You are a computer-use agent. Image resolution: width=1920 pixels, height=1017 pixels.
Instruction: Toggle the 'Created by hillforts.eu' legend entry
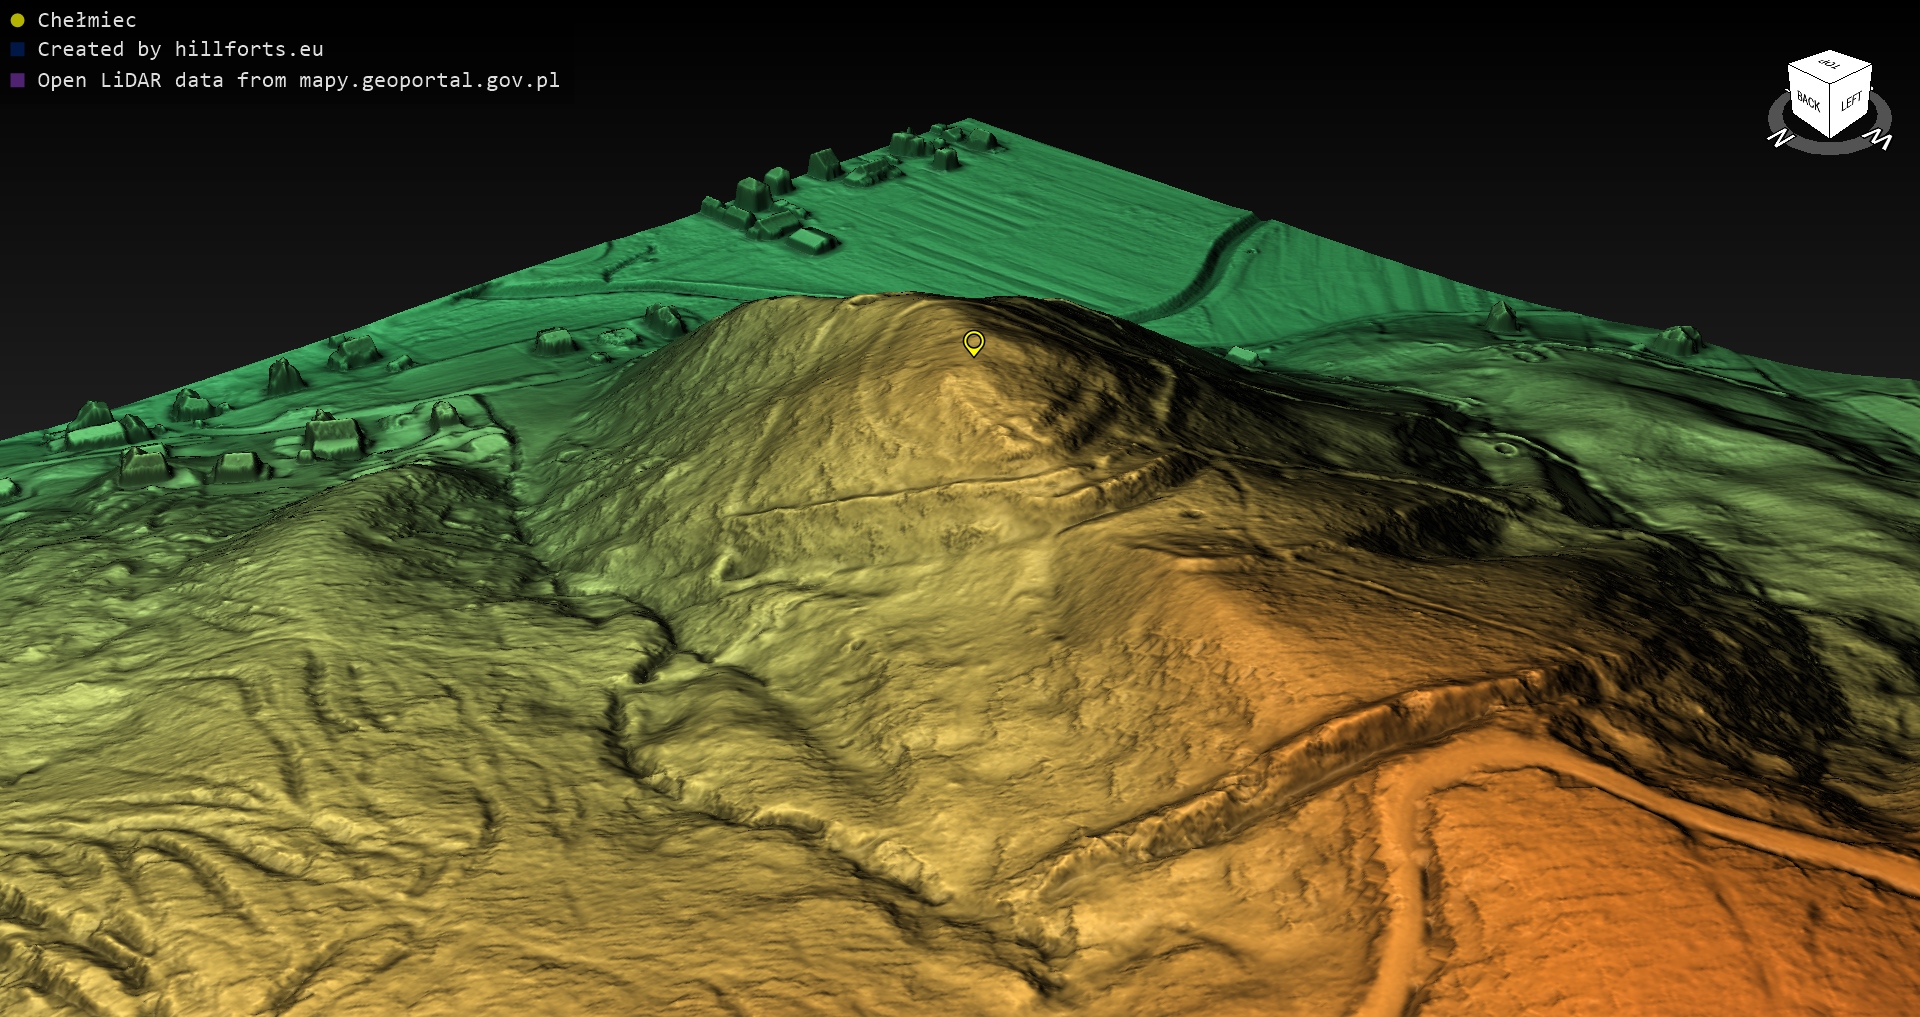point(180,49)
